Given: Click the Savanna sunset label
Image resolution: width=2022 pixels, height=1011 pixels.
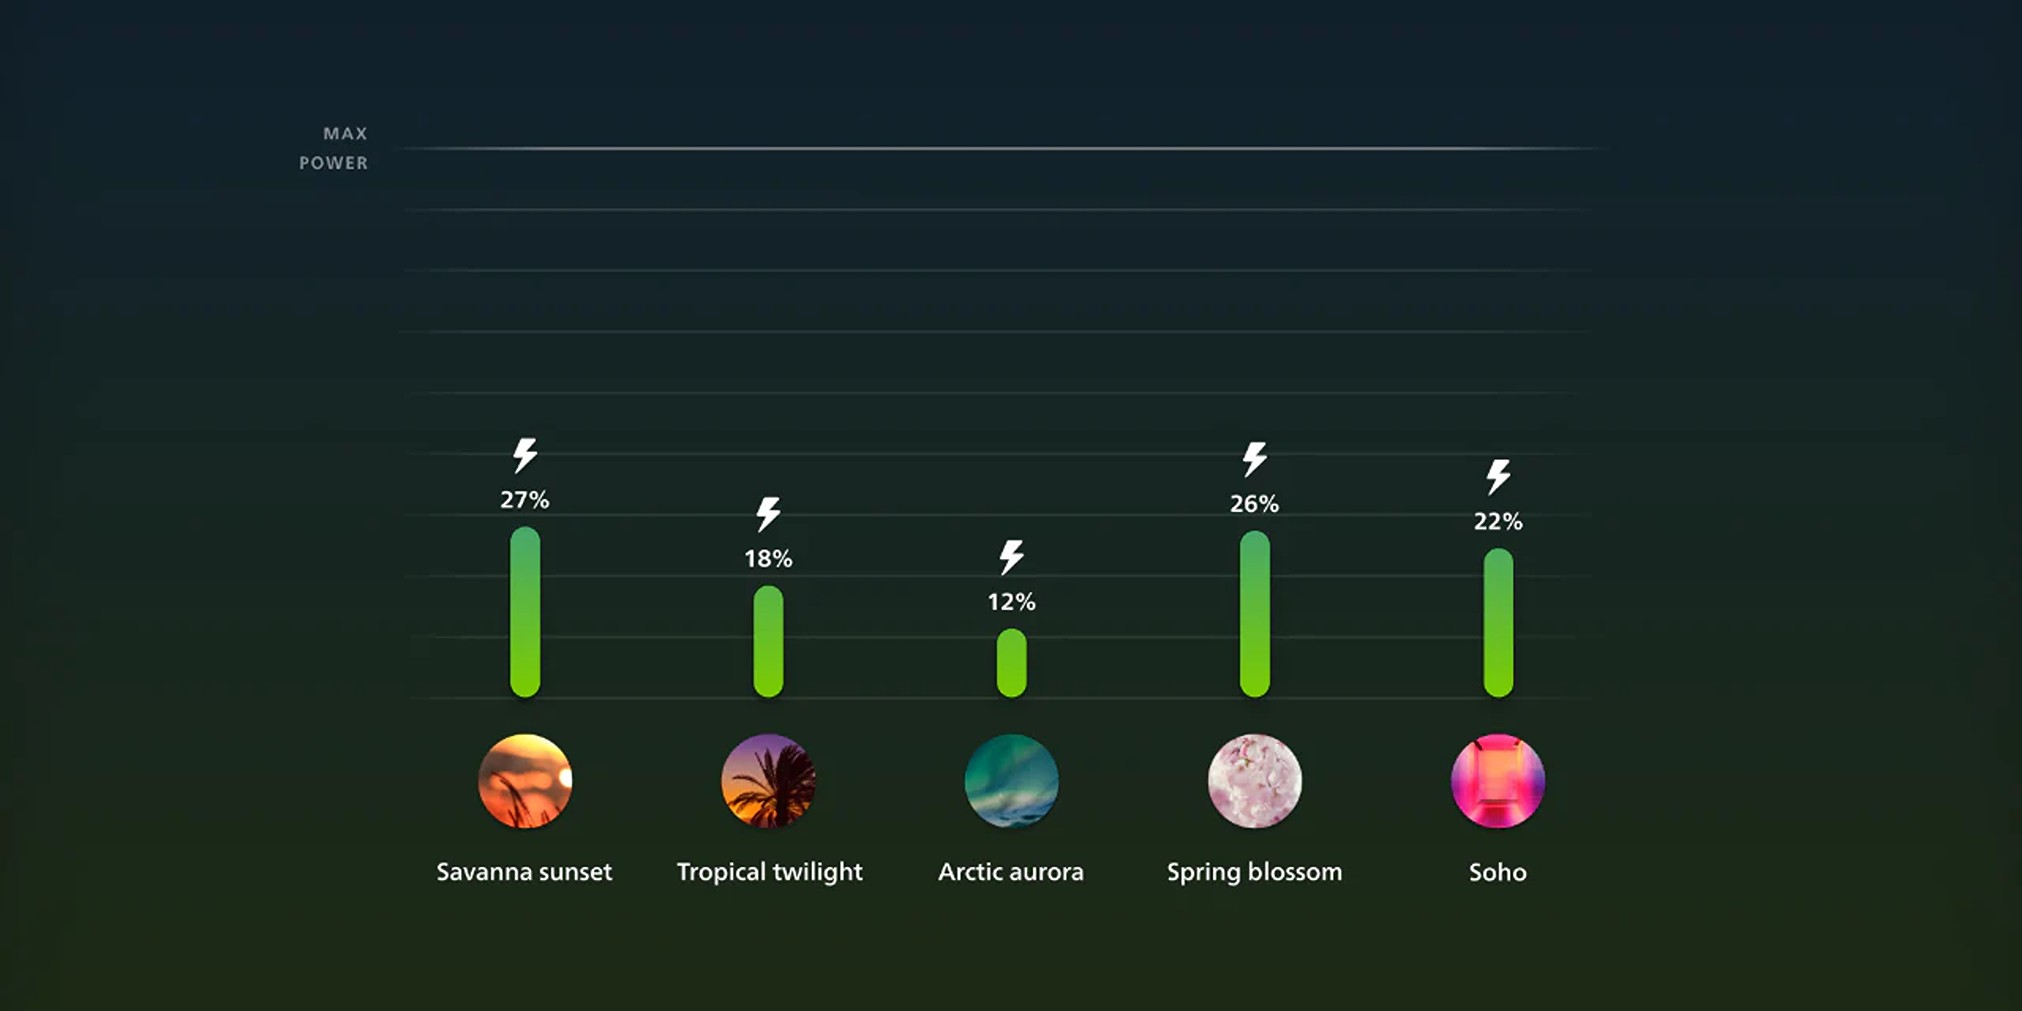Looking at the screenshot, I should [x=524, y=872].
